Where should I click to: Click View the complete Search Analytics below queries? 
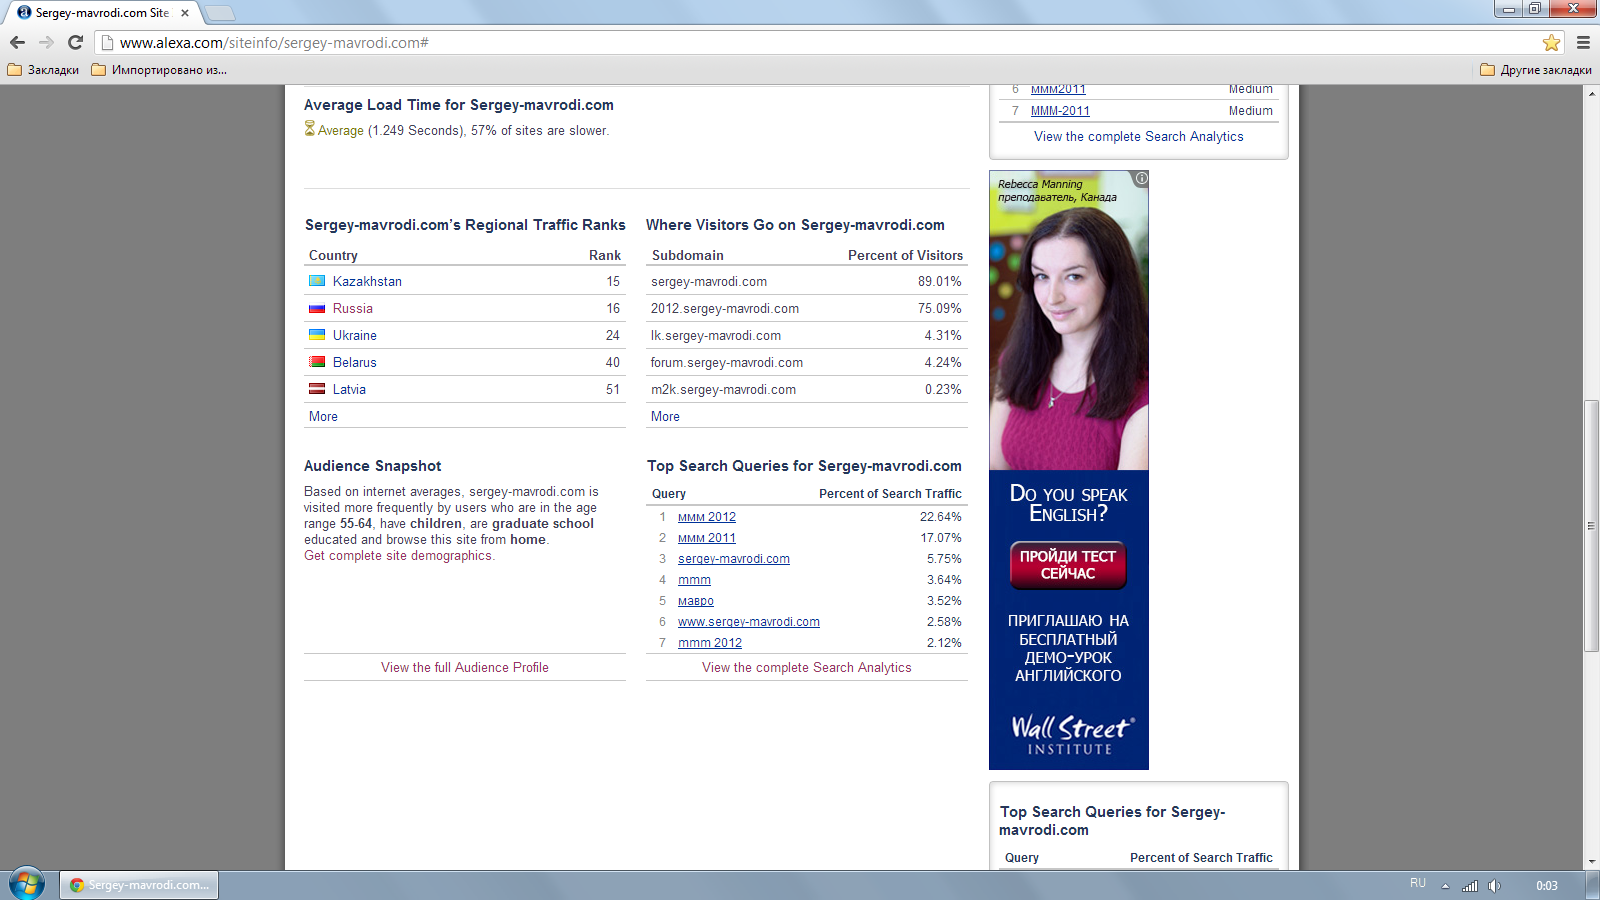(807, 667)
